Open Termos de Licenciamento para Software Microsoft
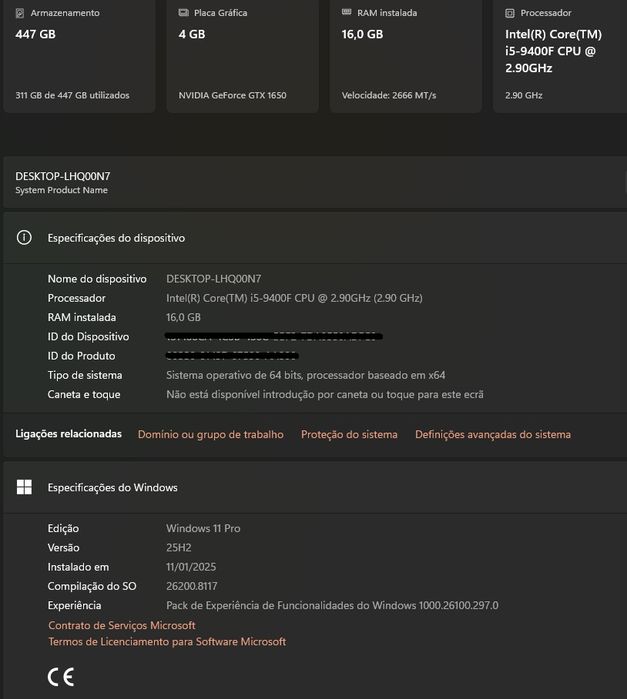The image size is (627, 699). click(167, 641)
